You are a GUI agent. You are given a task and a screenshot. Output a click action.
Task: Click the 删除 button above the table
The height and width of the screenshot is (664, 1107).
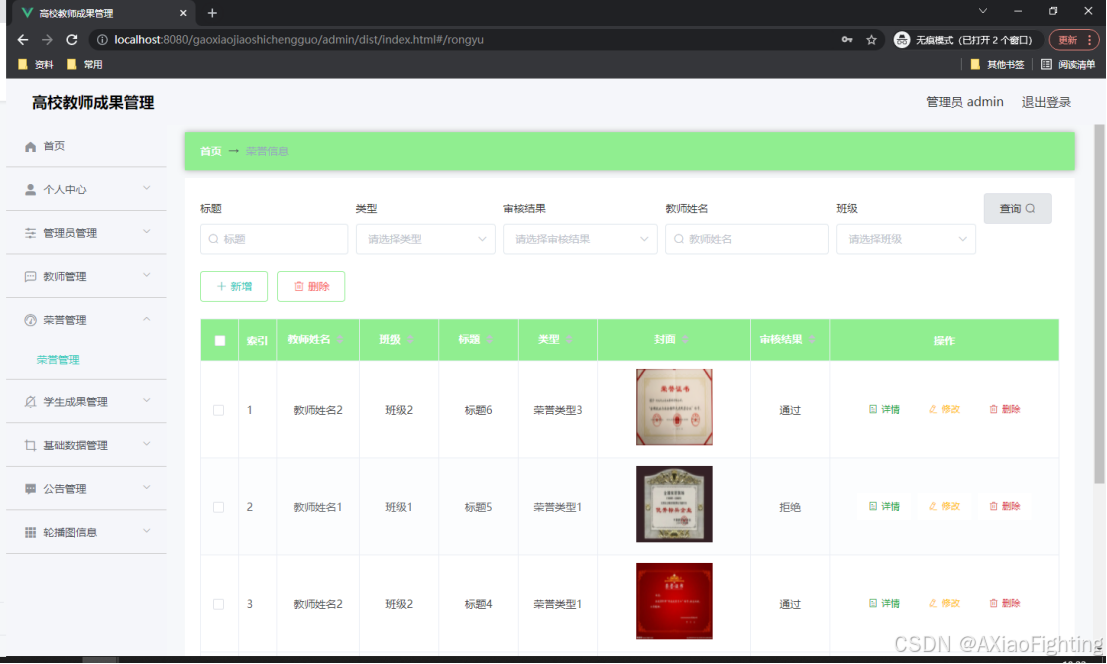[x=311, y=286]
